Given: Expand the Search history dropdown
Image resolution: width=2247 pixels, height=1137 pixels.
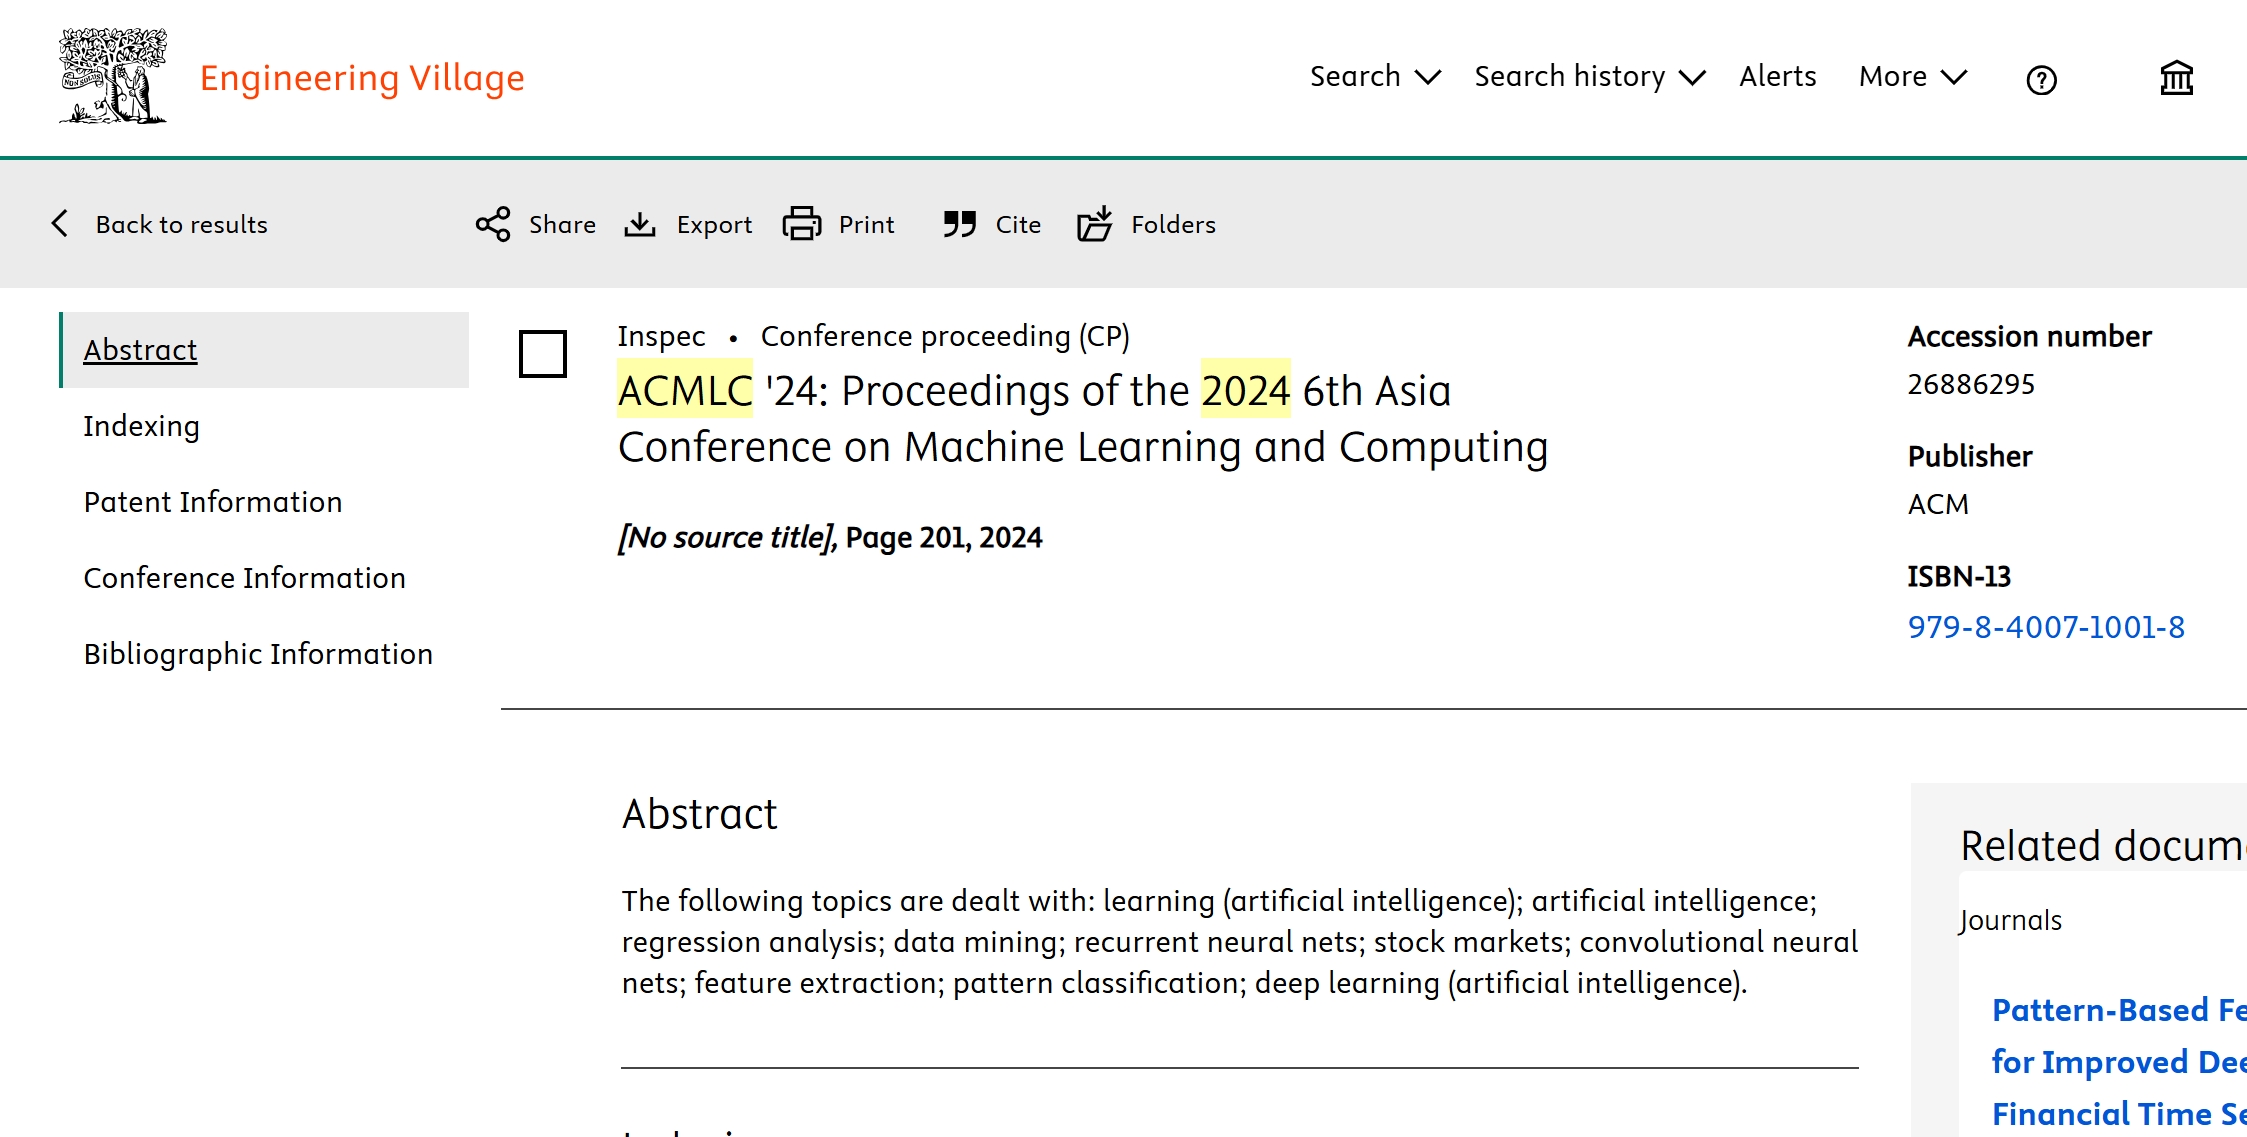Looking at the screenshot, I should [1589, 77].
